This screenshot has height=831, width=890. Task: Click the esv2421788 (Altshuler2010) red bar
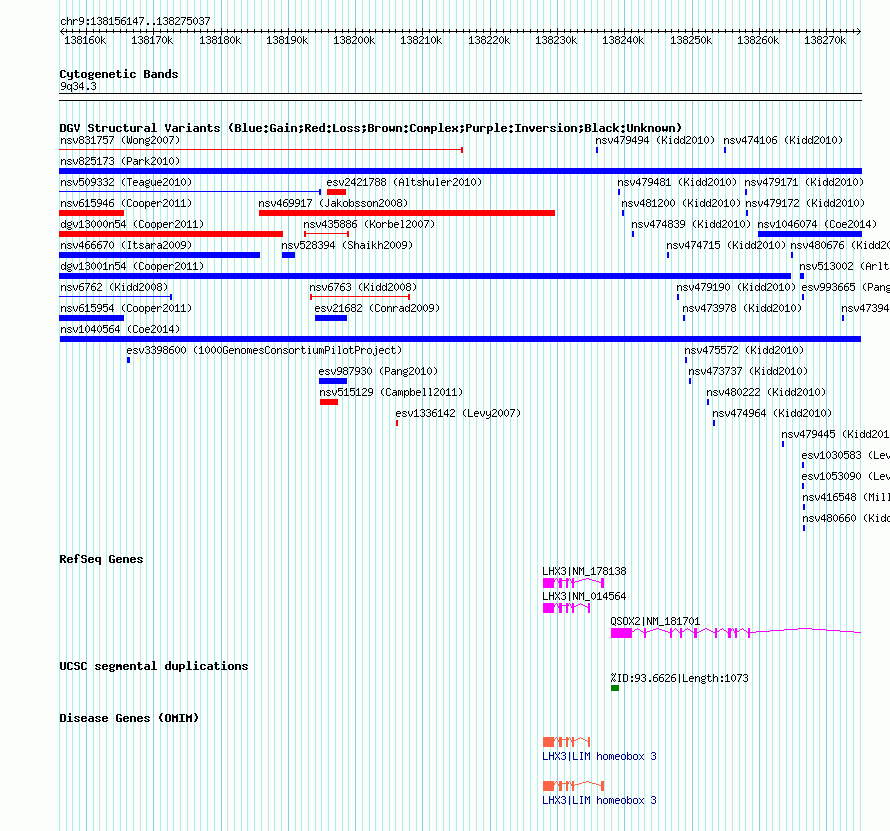tap(336, 192)
